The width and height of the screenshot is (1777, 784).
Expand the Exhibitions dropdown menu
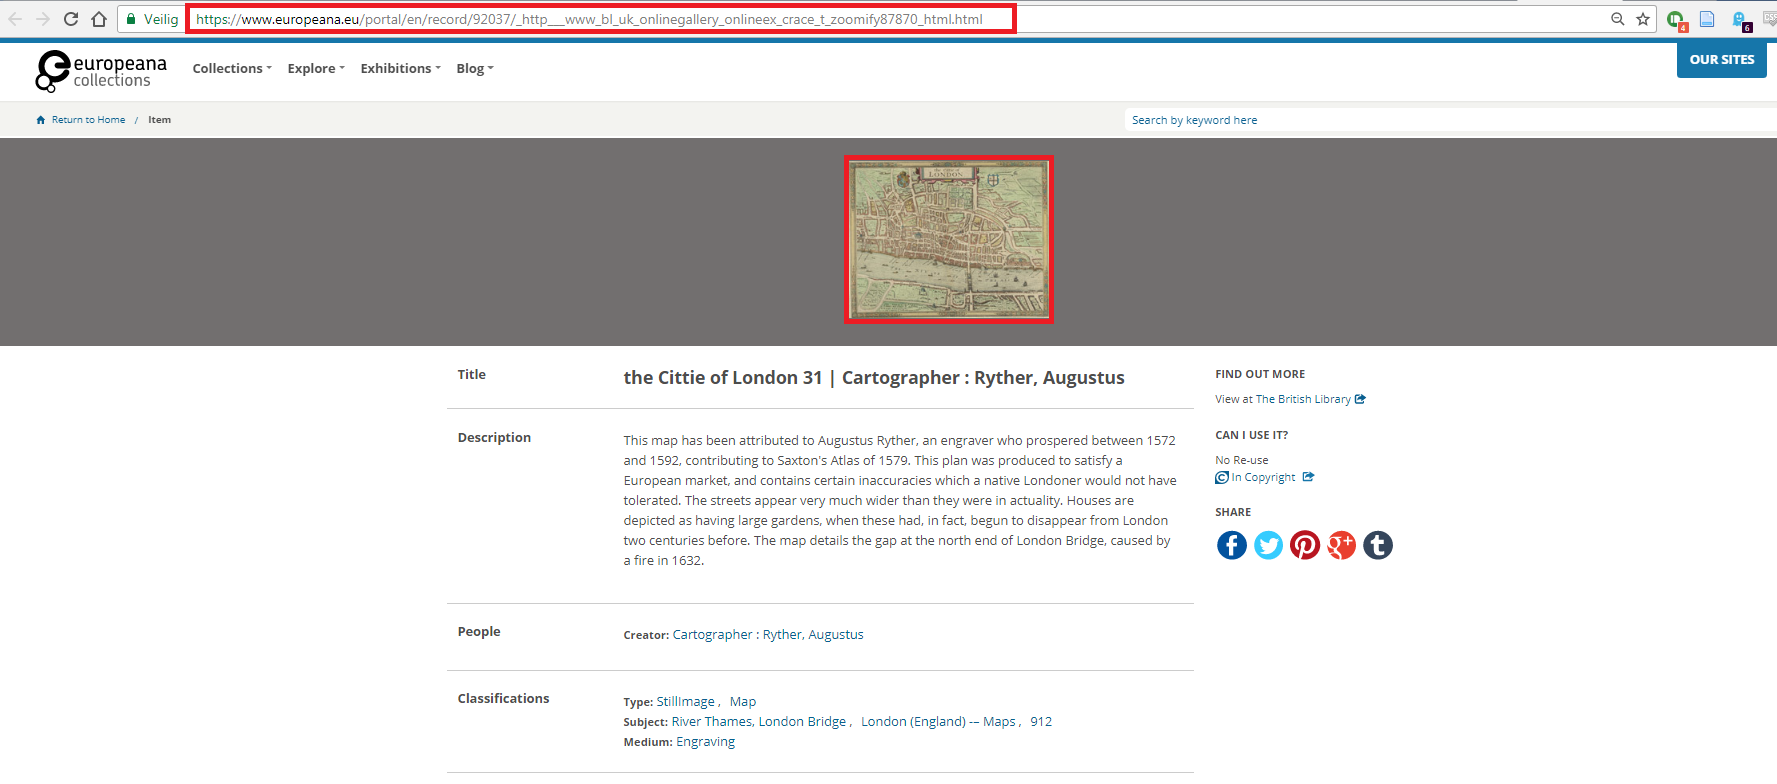[400, 68]
